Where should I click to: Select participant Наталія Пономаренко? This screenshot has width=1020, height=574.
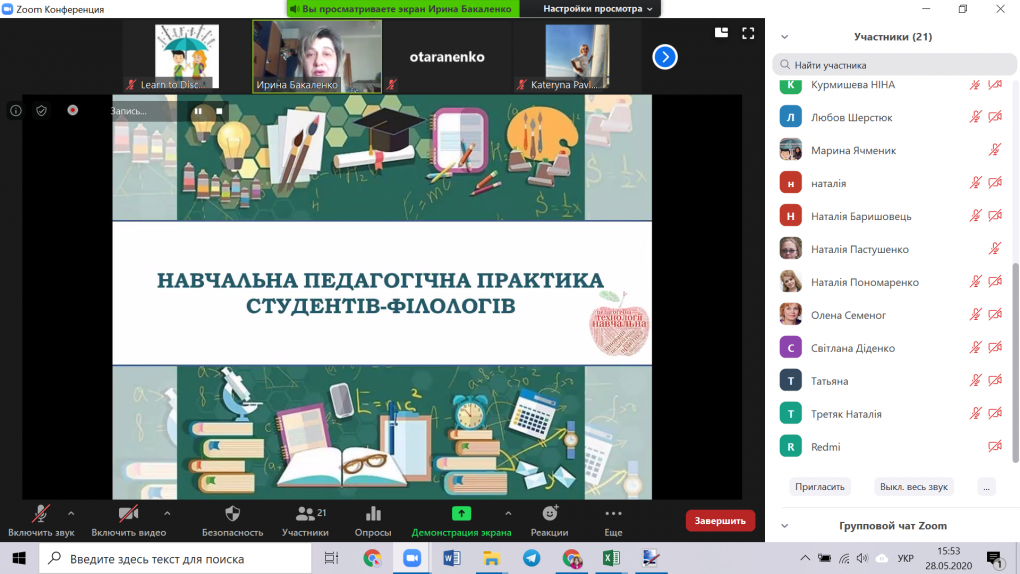pyautogui.click(x=892, y=282)
